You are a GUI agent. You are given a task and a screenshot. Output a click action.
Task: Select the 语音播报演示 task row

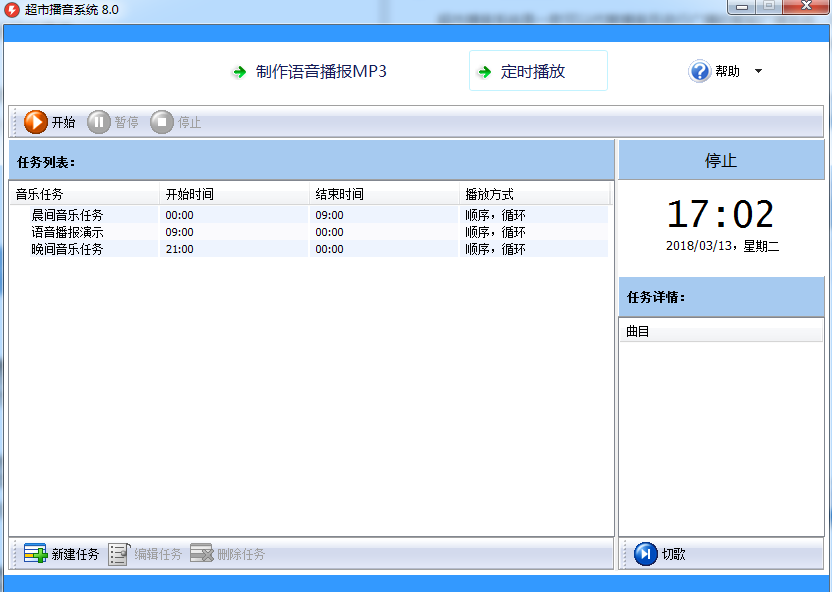coord(309,232)
